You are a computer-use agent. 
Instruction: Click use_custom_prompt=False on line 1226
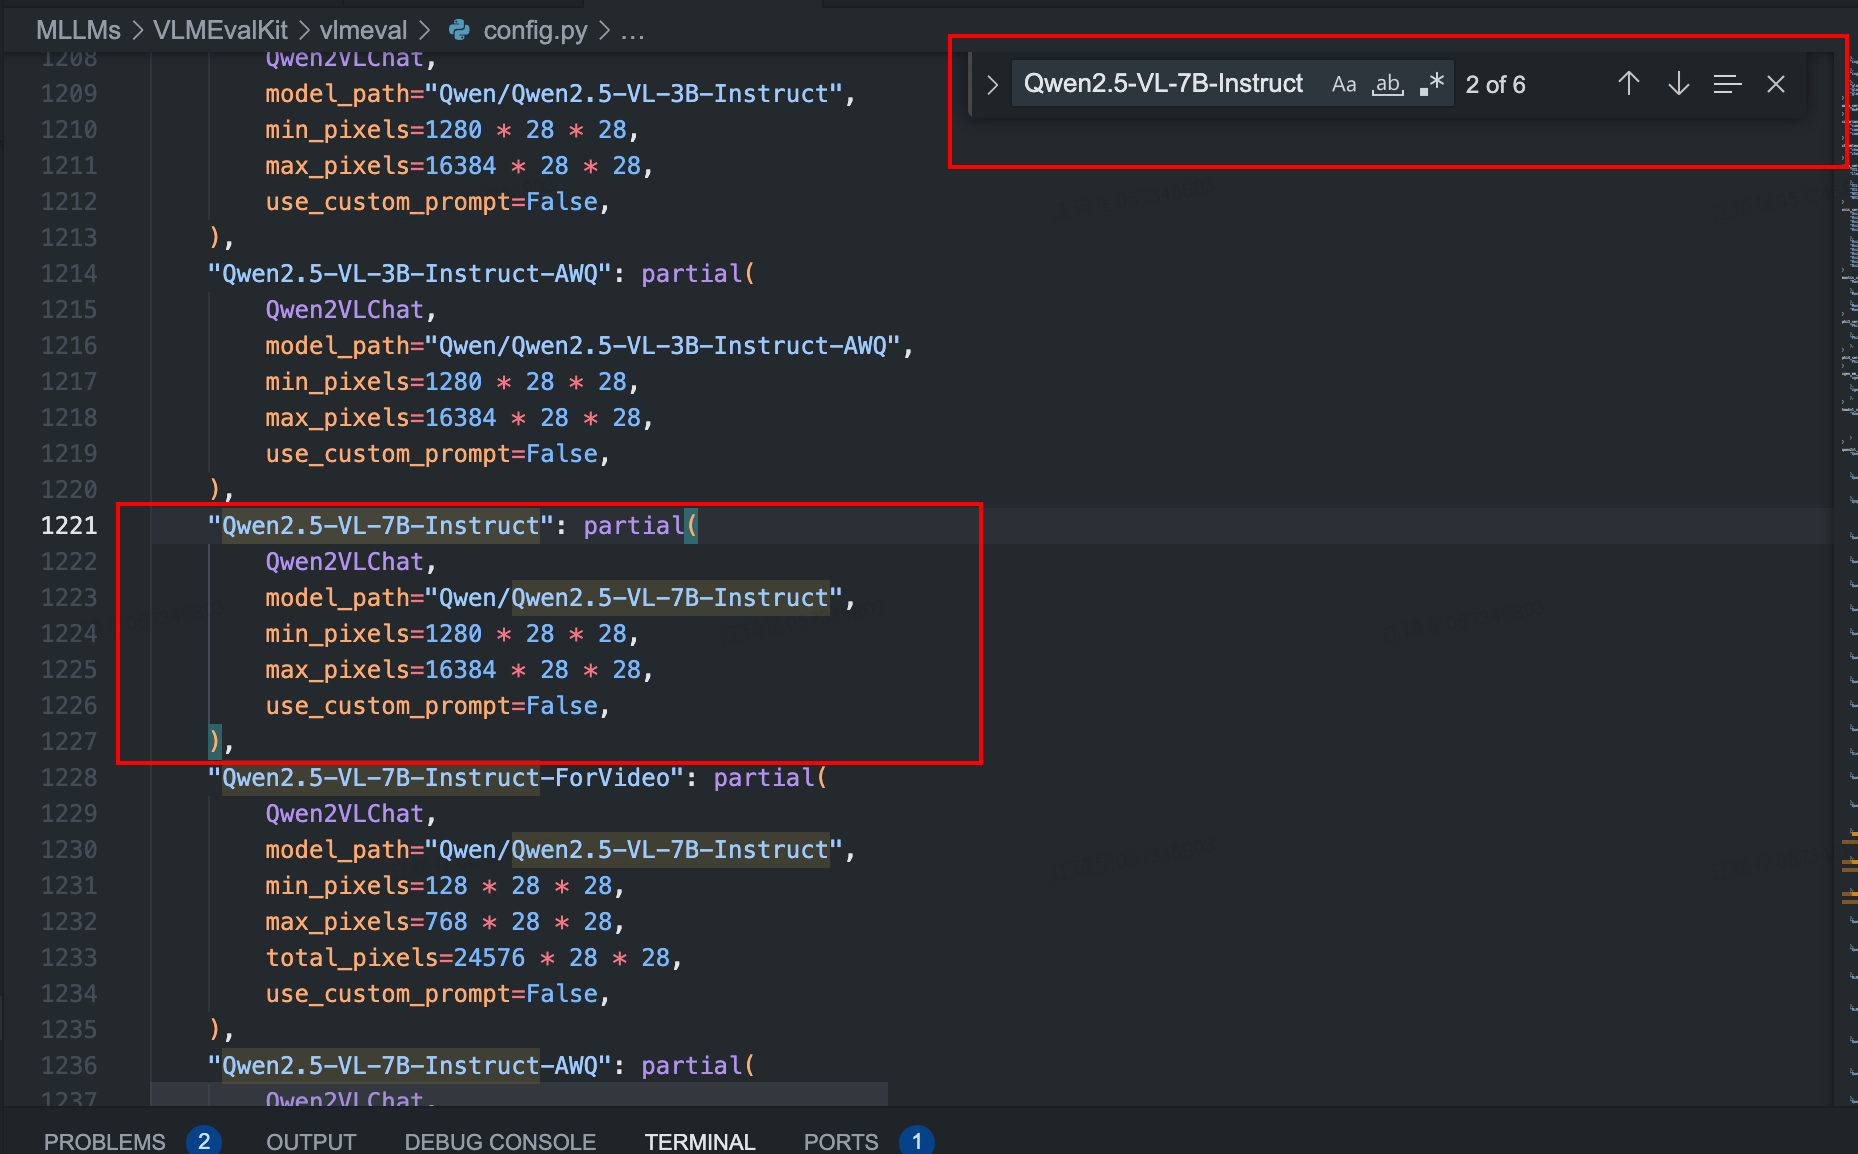[437, 706]
